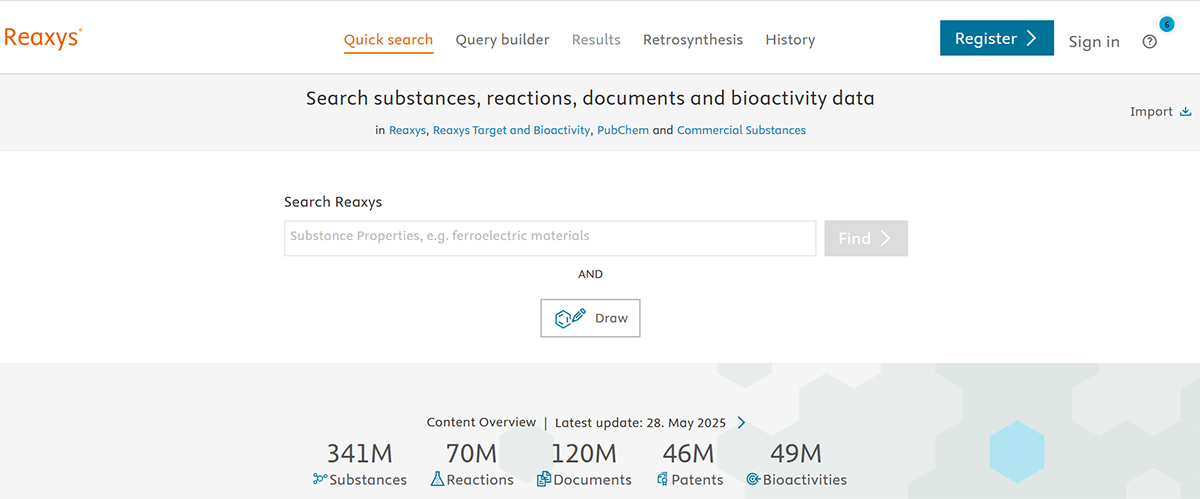
Task: Expand the latest update chevron arrow
Action: pyautogui.click(x=741, y=423)
